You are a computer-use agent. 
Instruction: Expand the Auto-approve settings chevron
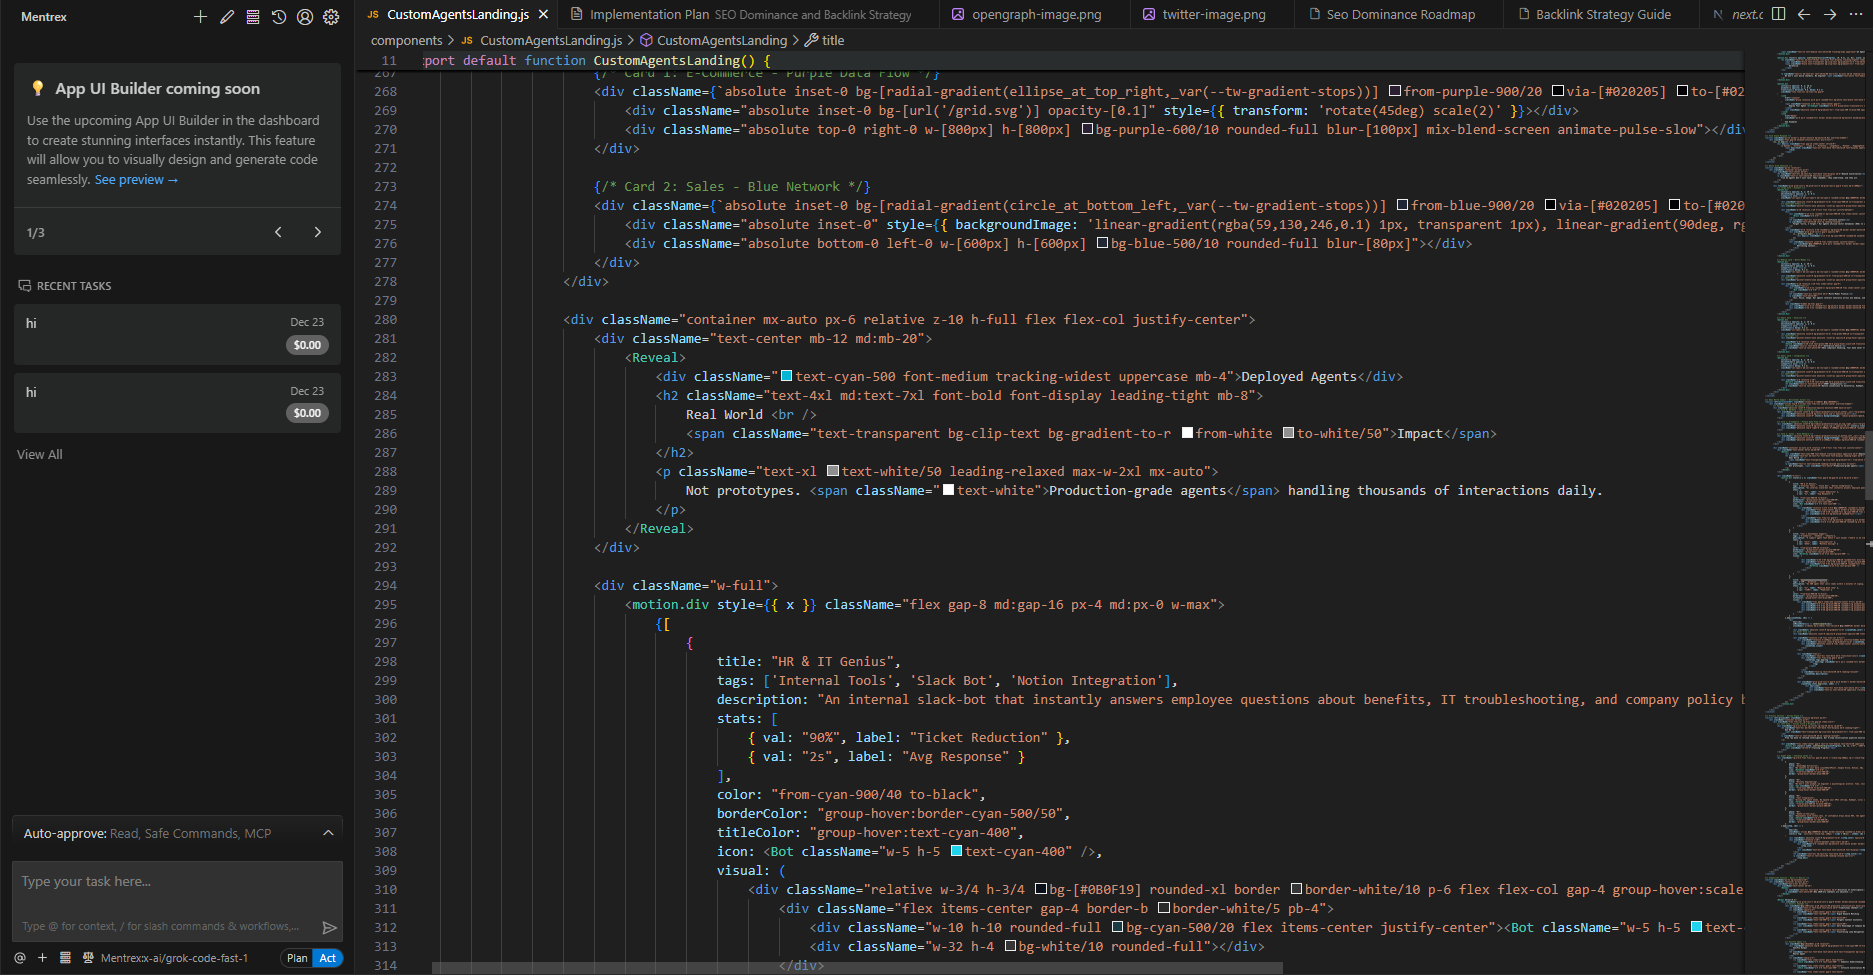click(x=328, y=833)
